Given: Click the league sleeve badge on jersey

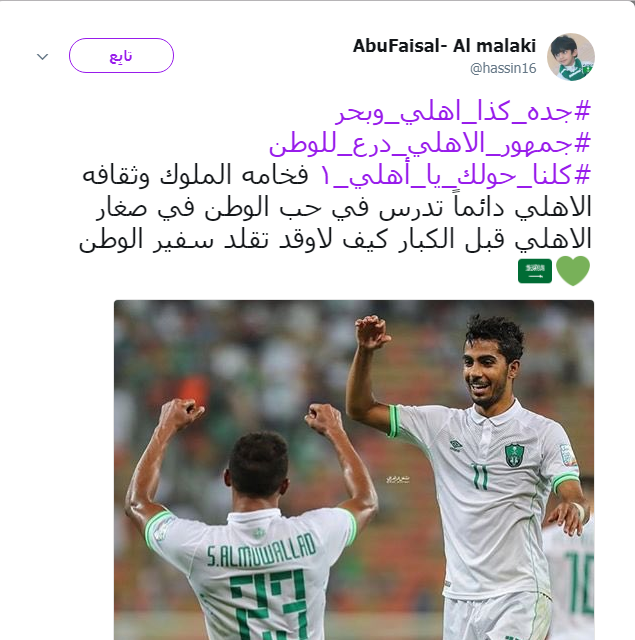Looking at the screenshot, I should (x=566, y=455).
